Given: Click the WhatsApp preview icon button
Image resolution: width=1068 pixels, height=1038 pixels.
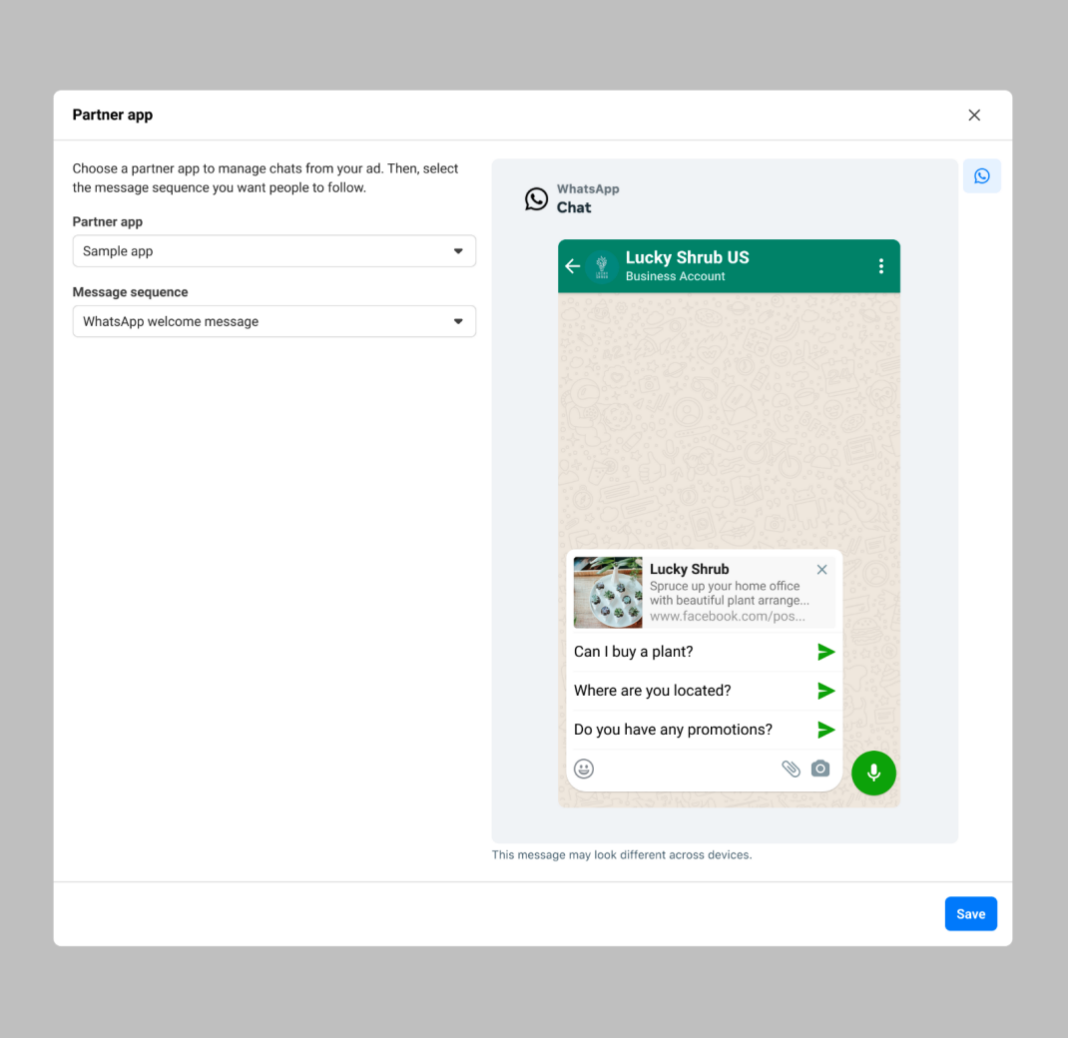Looking at the screenshot, I should (x=981, y=176).
